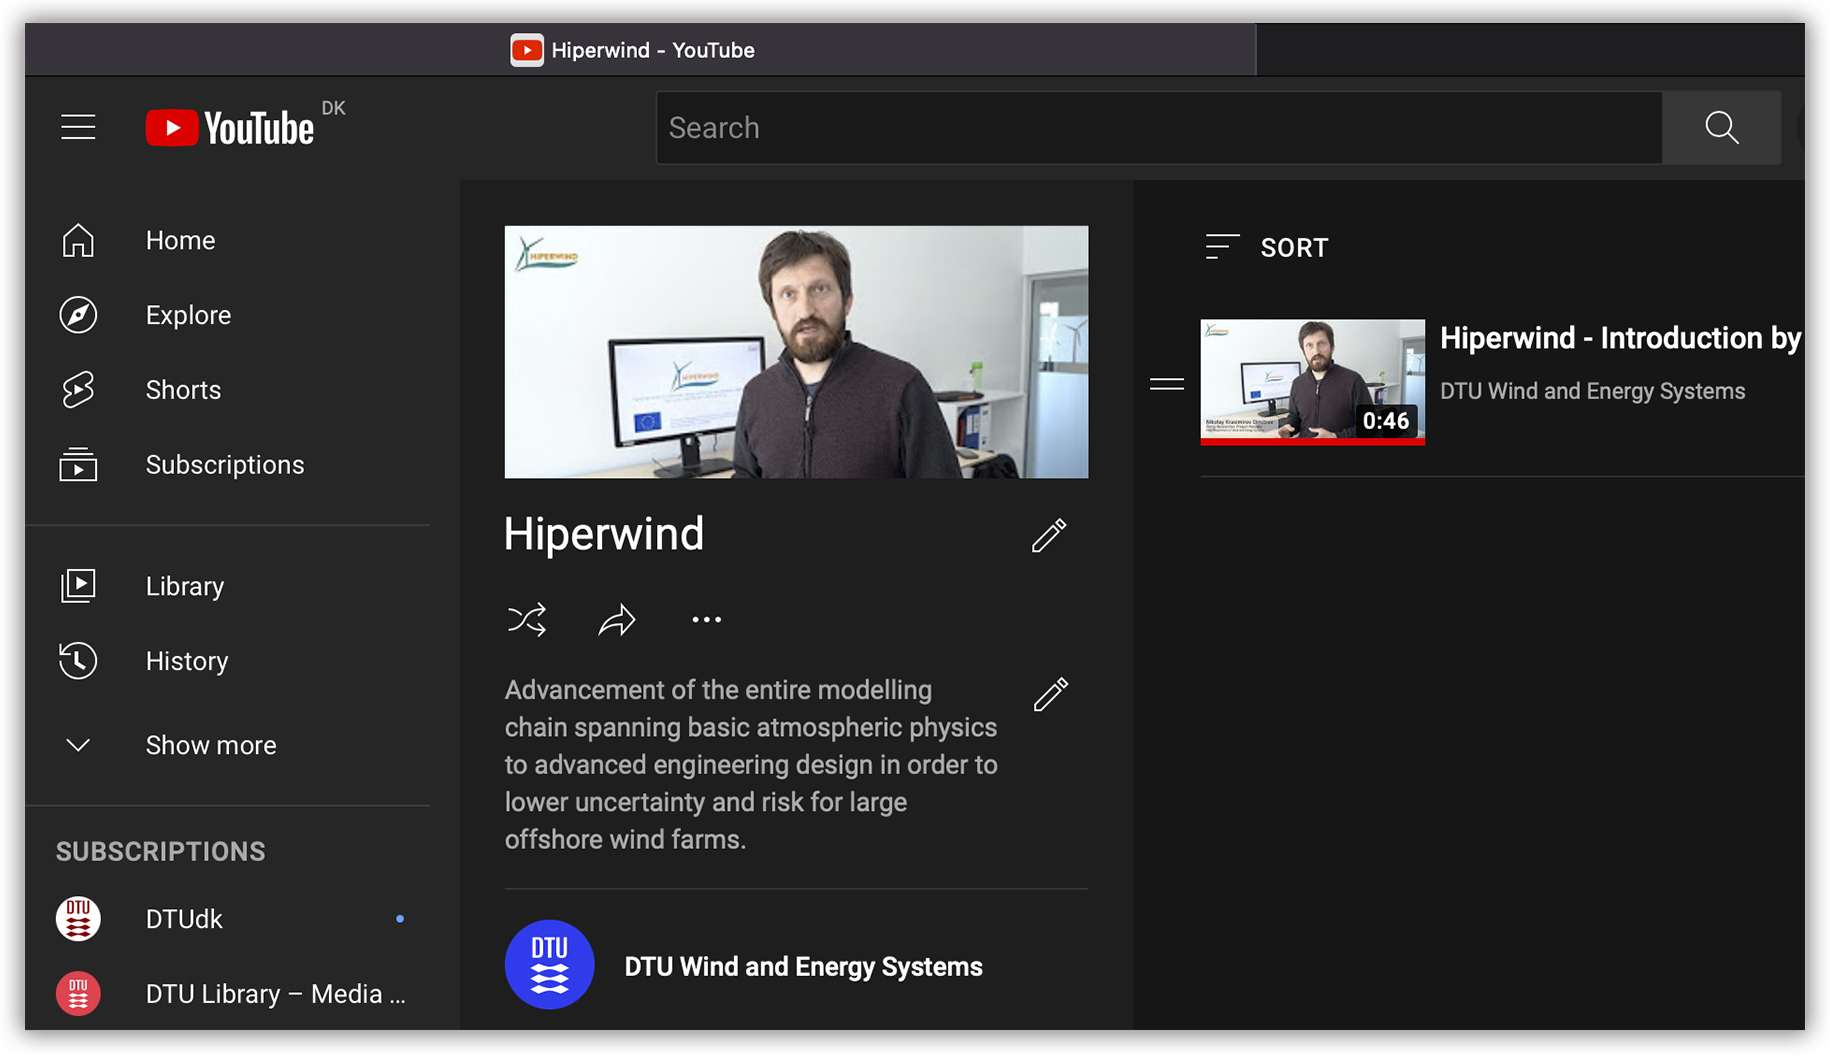Image resolution: width=1830 pixels, height=1059 pixels.
Task: Expand sidebar with Show more chevron
Action: pos(78,745)
